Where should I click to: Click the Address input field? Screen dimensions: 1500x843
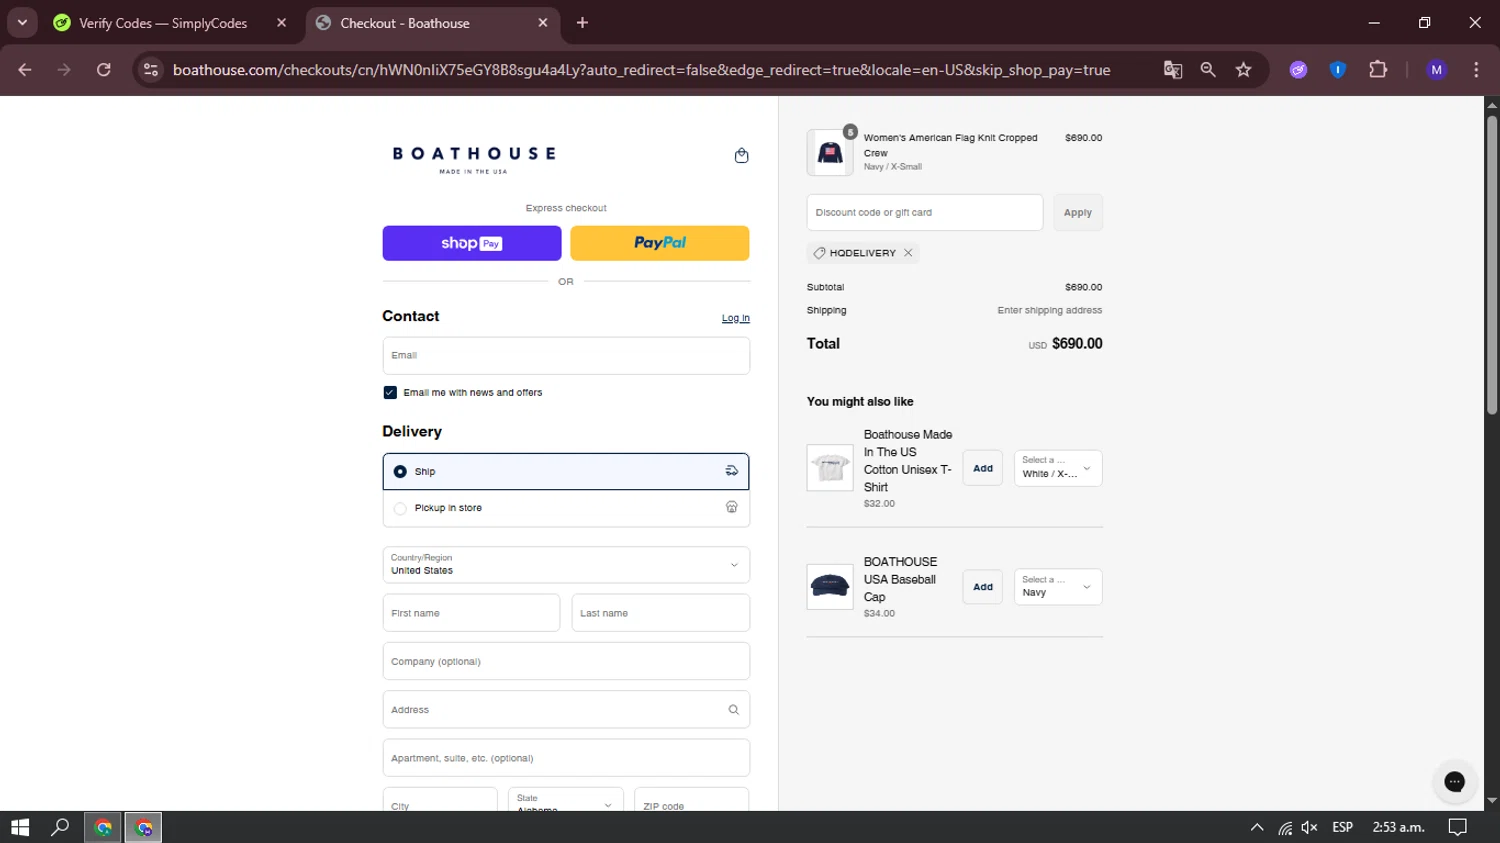566,710
